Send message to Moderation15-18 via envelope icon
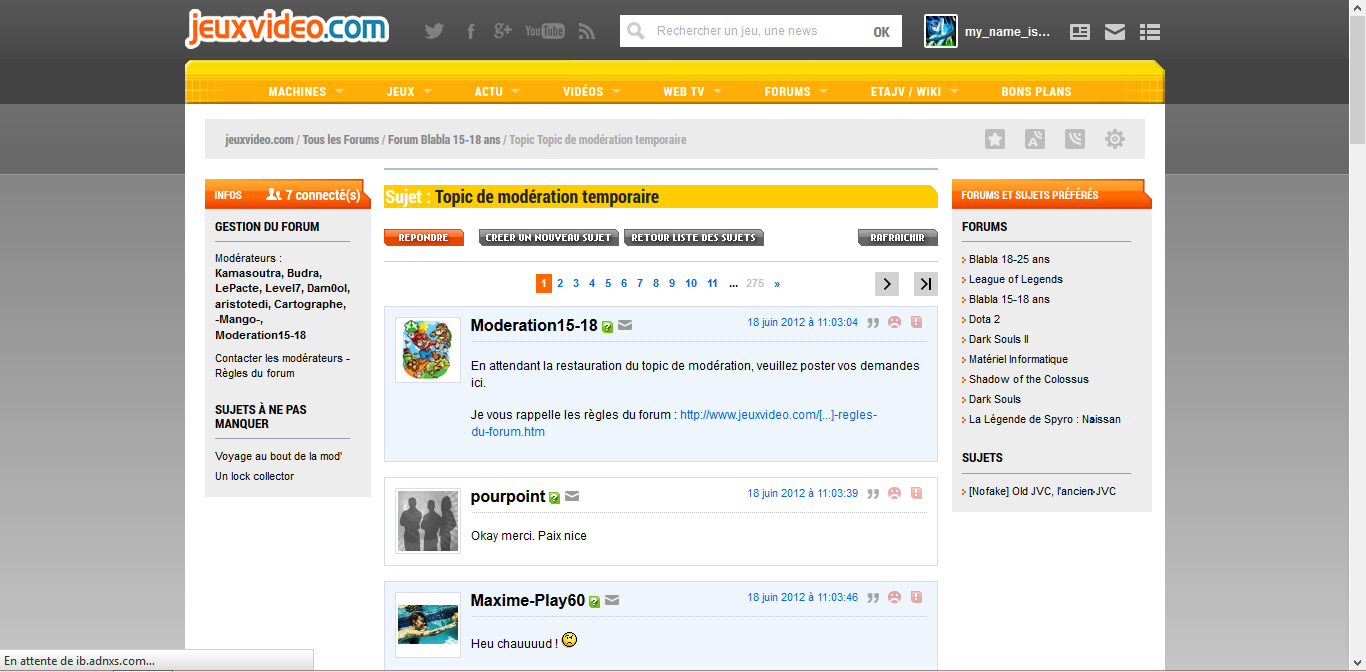Screen dimensions: 1366x672 click(625, 326)
